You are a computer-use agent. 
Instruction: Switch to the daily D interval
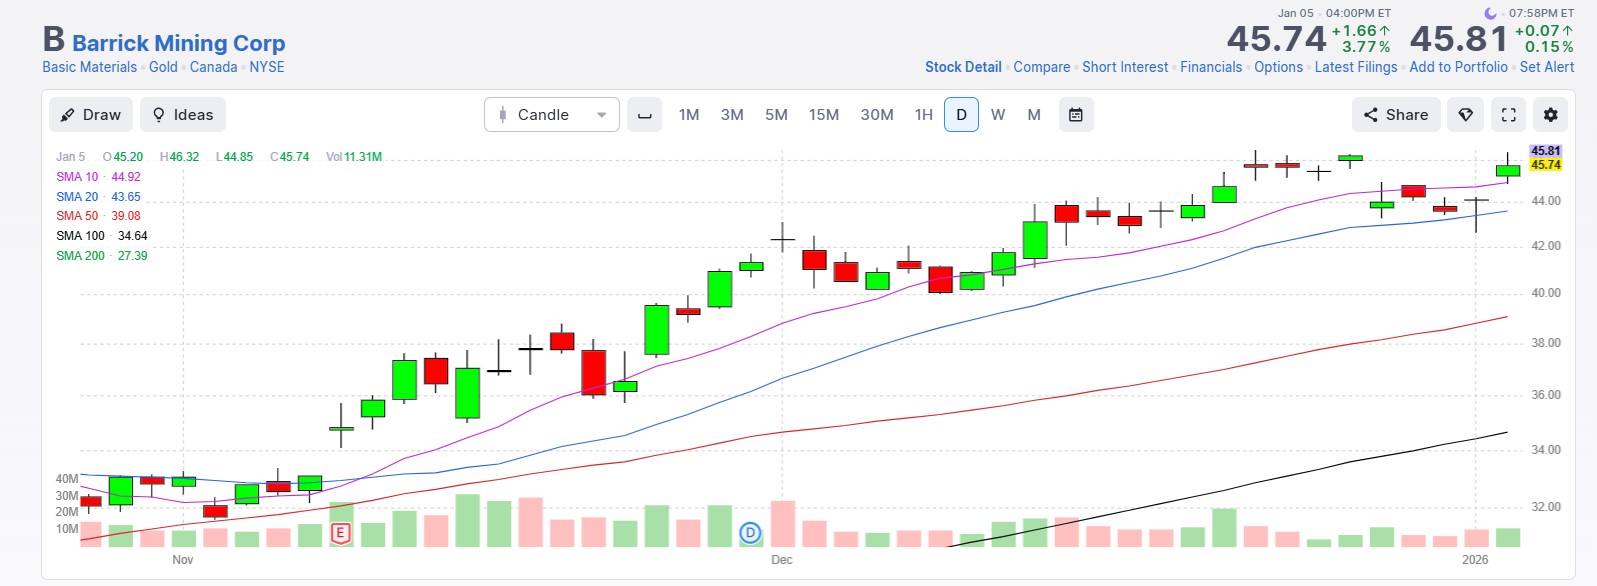coord(961,115)
